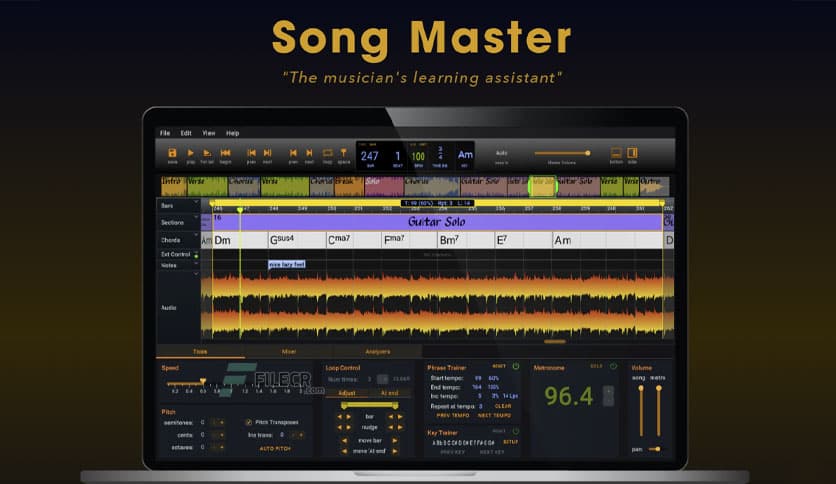Click the blue note label in Notes track

tap(287, 264)
